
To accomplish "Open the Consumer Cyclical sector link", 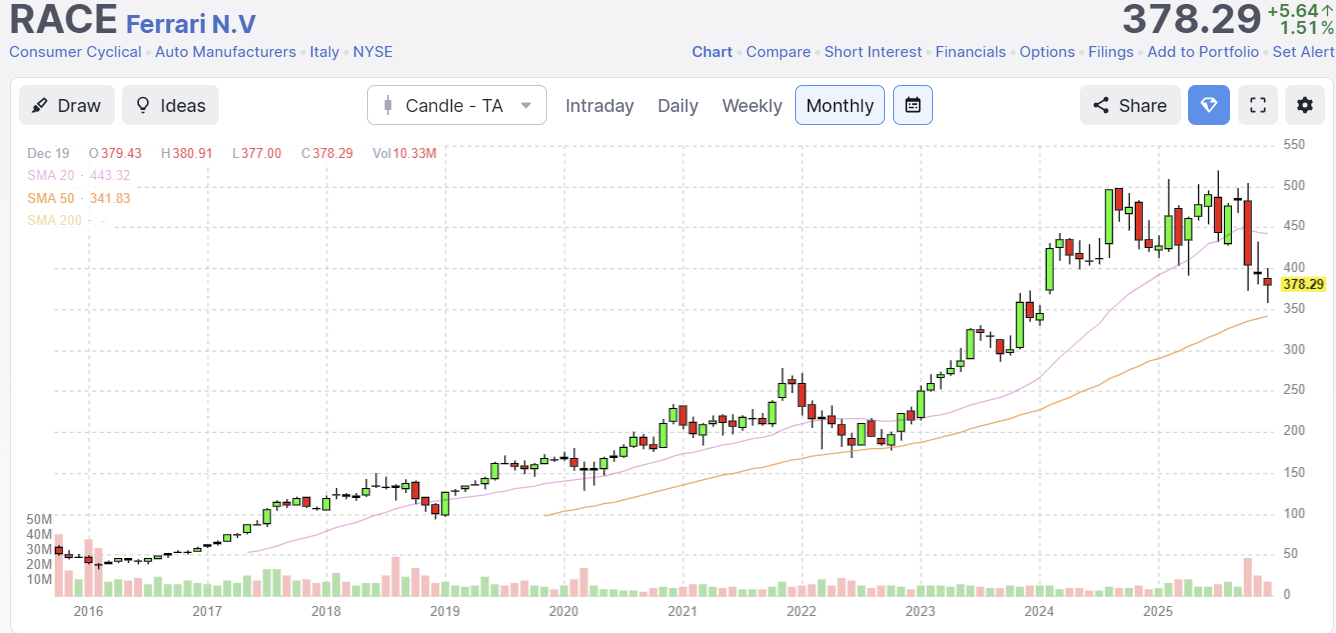I will 75,52.
